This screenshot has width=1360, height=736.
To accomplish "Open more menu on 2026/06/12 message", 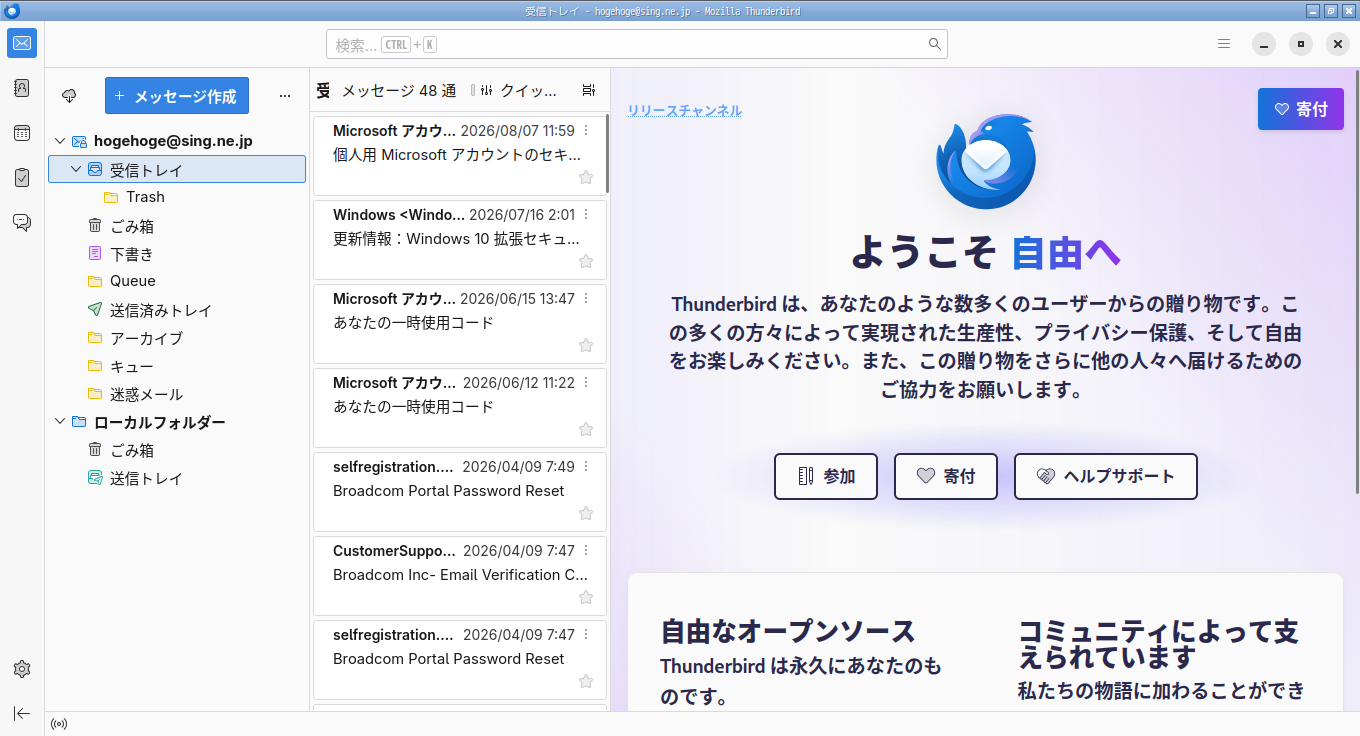I will [x=586, y=383].
